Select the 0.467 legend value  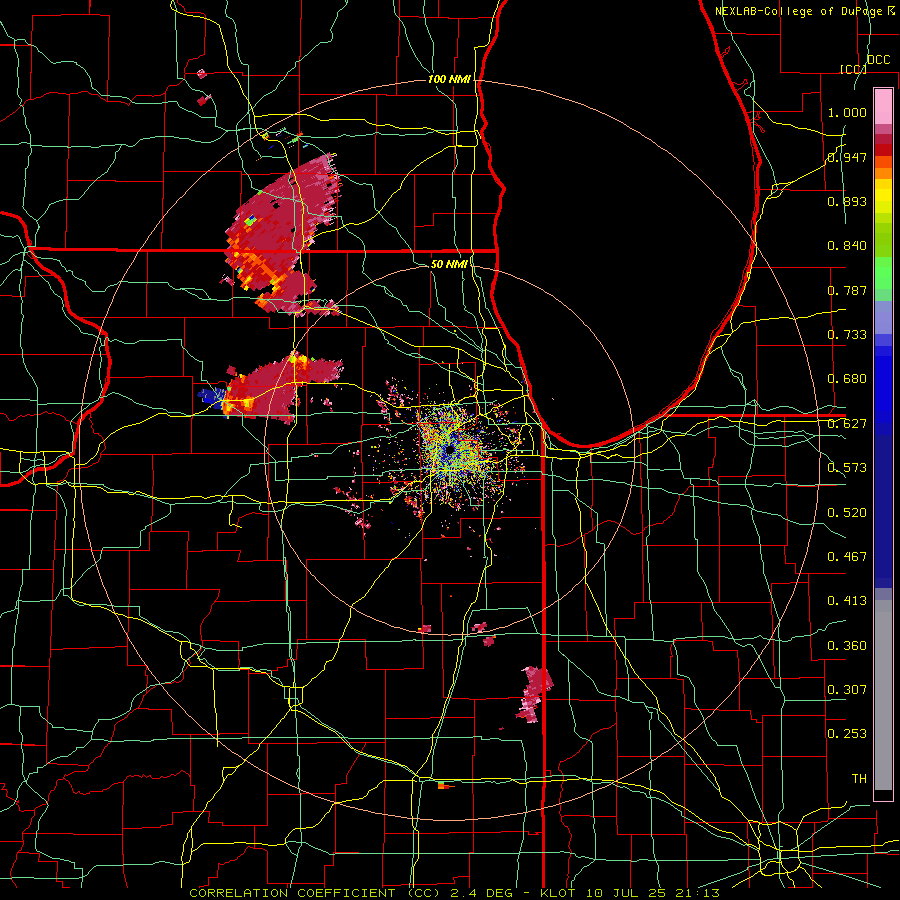coord(847,557)
